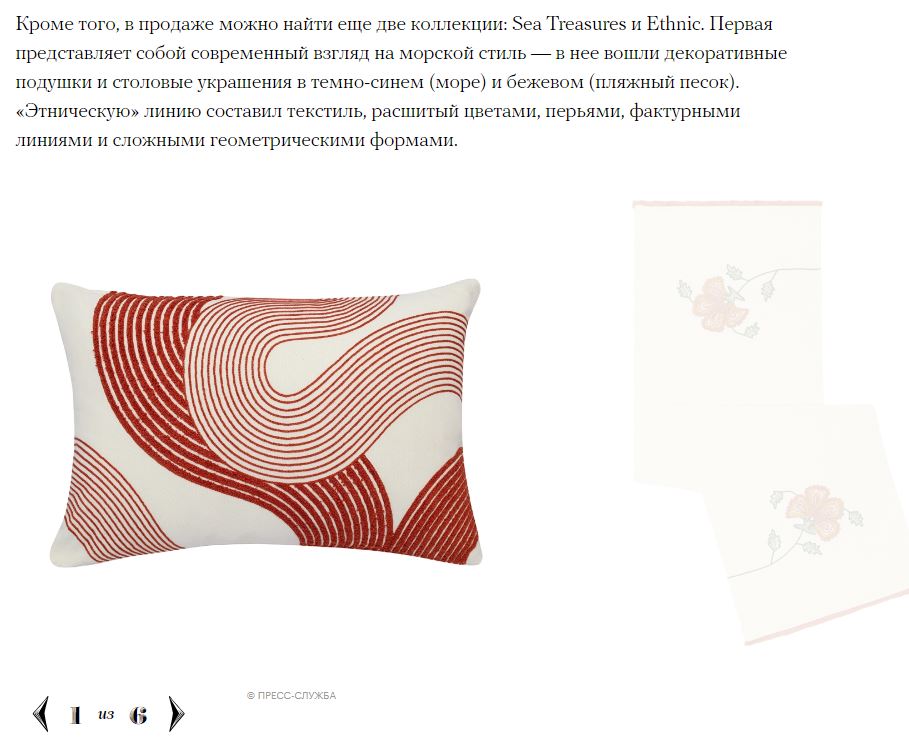909x750 pixels.
Task: Open the red striped pillow image
Action: tap(266, 423)
